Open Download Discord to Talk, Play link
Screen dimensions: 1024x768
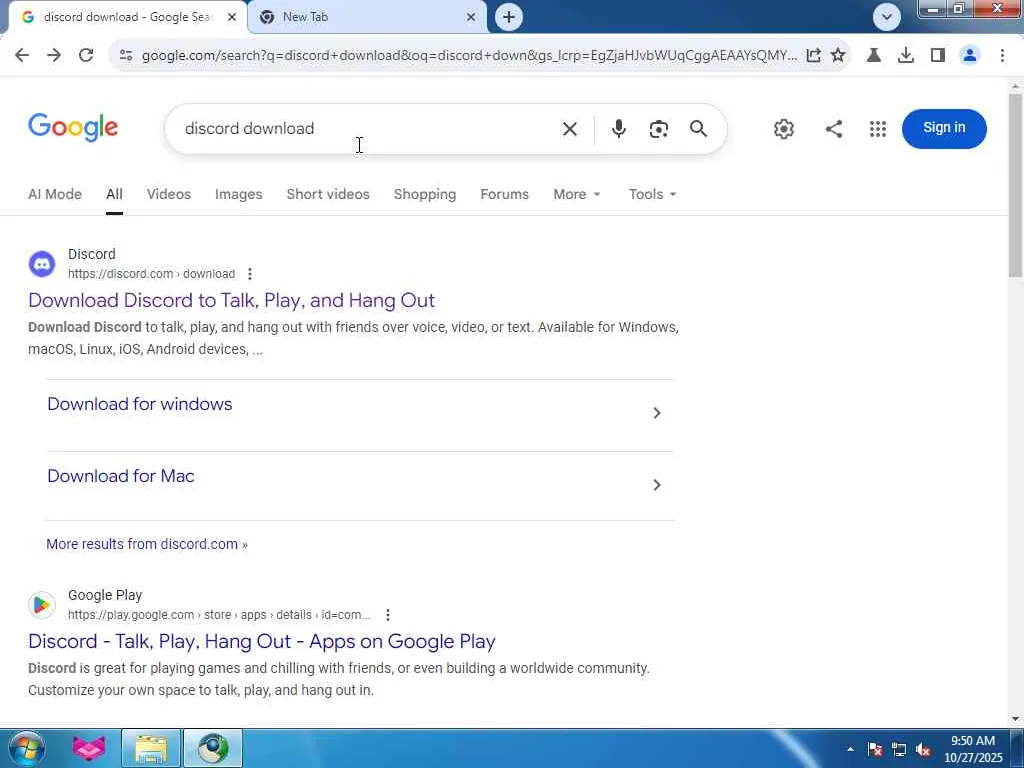pyautogui.click(x=231, y=300)
